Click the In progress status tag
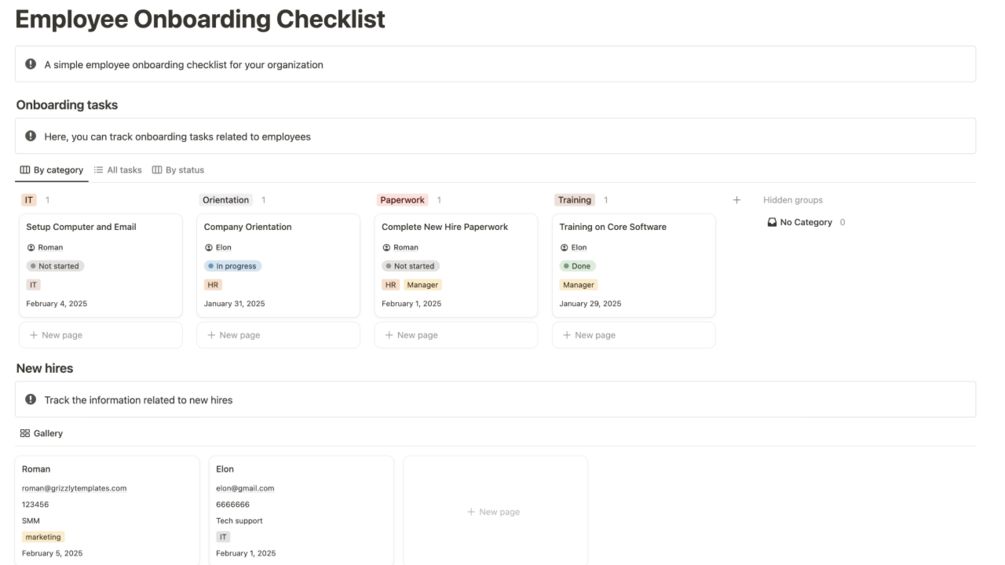1005x565 pixels. pyautogui.click(x=233, y=266)
